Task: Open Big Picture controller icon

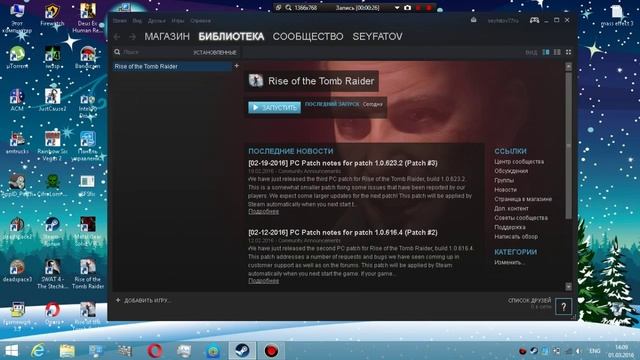Action: (534, 20)
